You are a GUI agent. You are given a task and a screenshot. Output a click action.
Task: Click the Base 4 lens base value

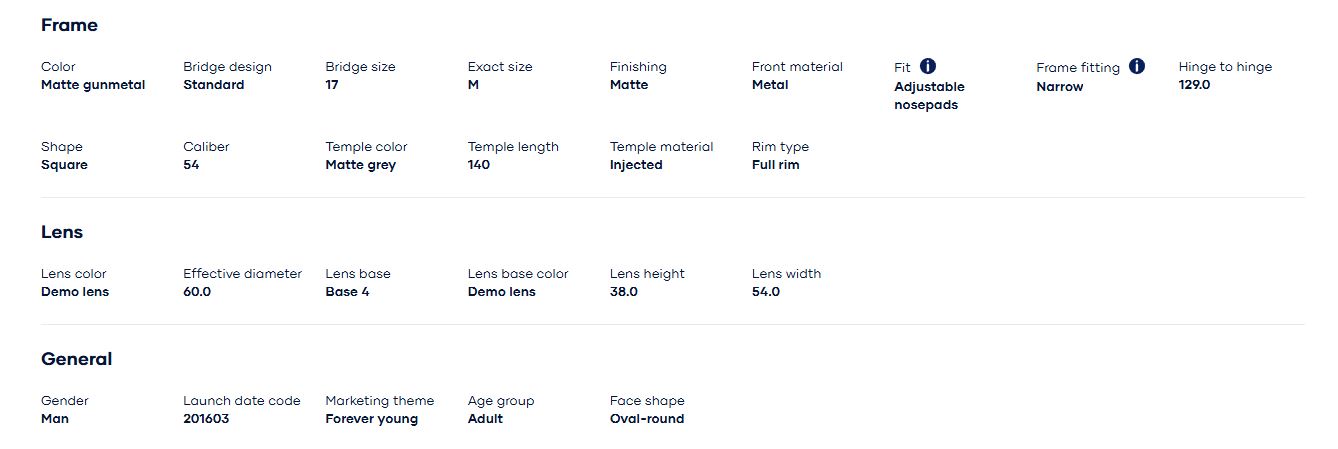347,292
